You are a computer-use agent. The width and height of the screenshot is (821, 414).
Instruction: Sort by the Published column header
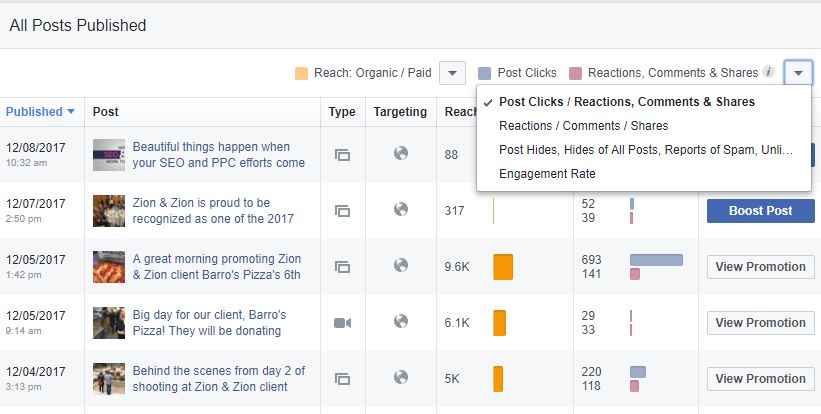pyautogui.click(x=40, y=112)
